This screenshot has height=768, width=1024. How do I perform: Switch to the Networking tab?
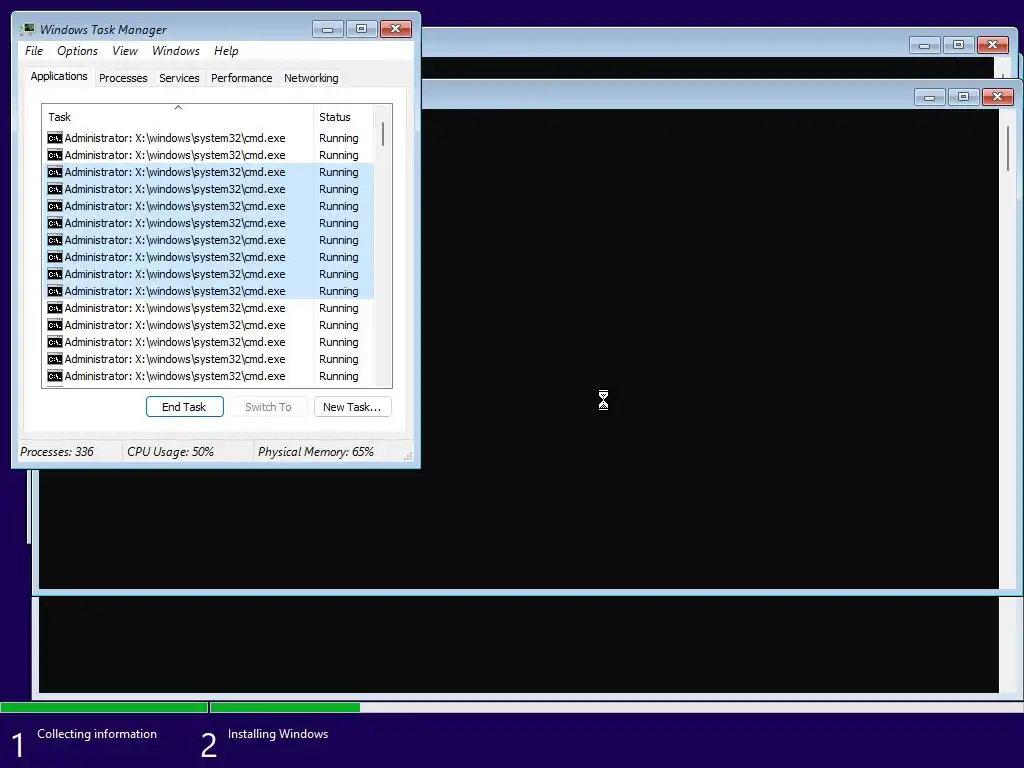(311, 78)
